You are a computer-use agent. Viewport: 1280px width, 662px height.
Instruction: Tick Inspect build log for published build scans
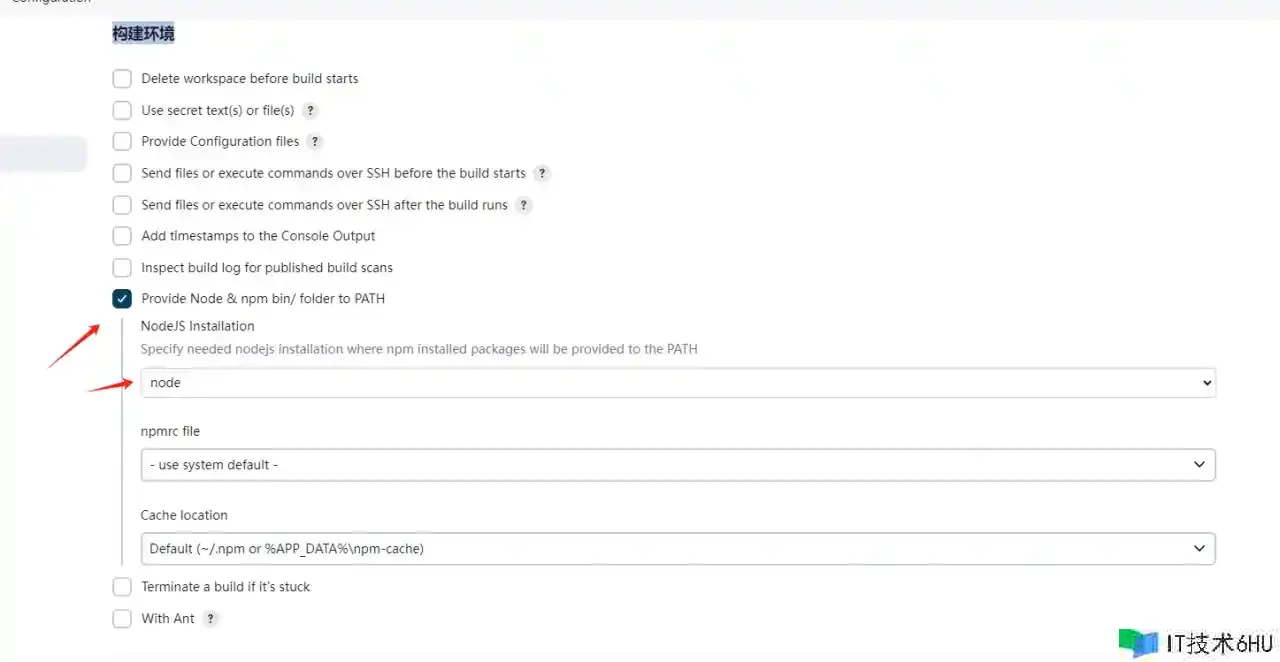coord(122,268)
